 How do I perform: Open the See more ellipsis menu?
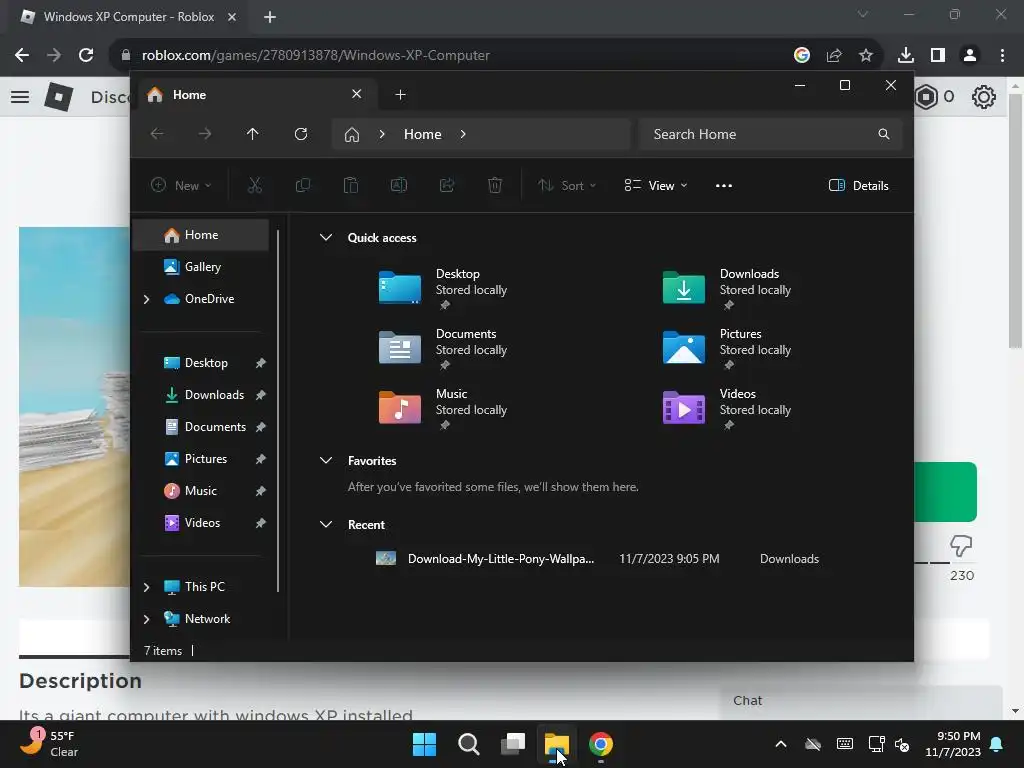(724, 185)
